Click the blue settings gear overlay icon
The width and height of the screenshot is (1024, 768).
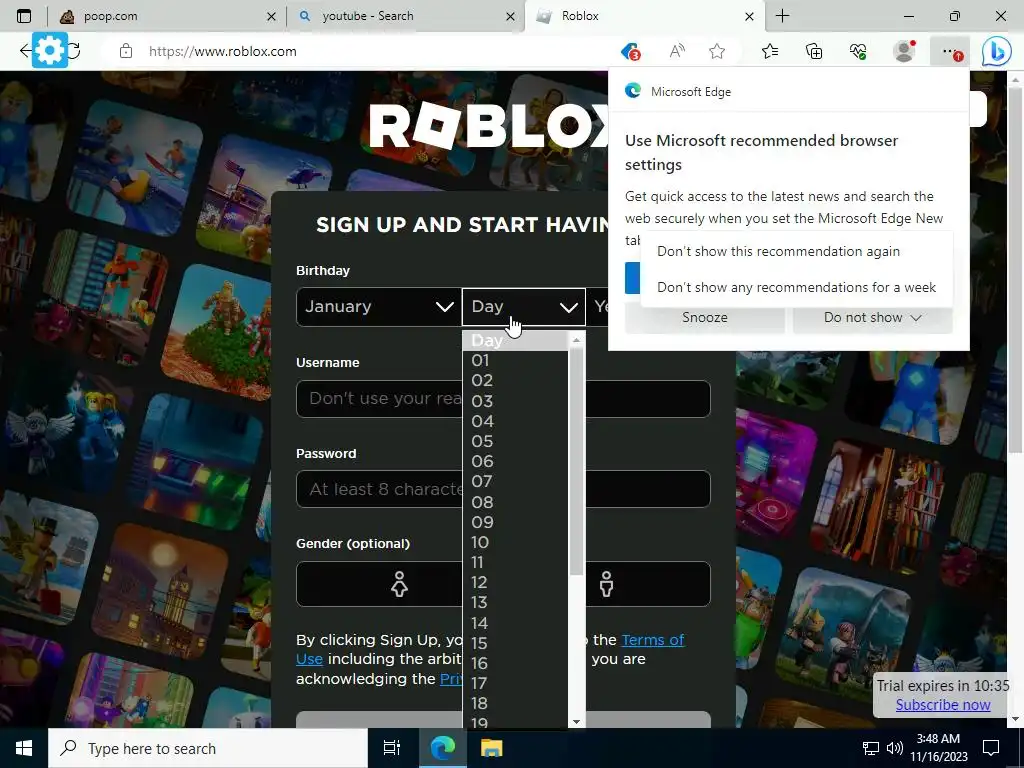tap(50, 50)
